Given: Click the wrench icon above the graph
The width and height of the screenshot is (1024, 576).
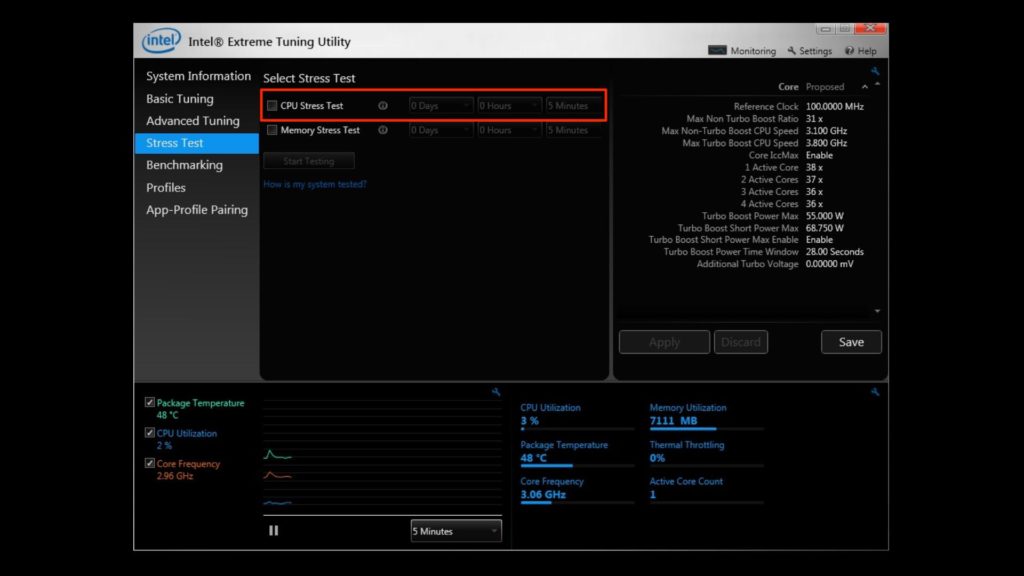Looking at the screenshot, I should [x=496, y=392].
